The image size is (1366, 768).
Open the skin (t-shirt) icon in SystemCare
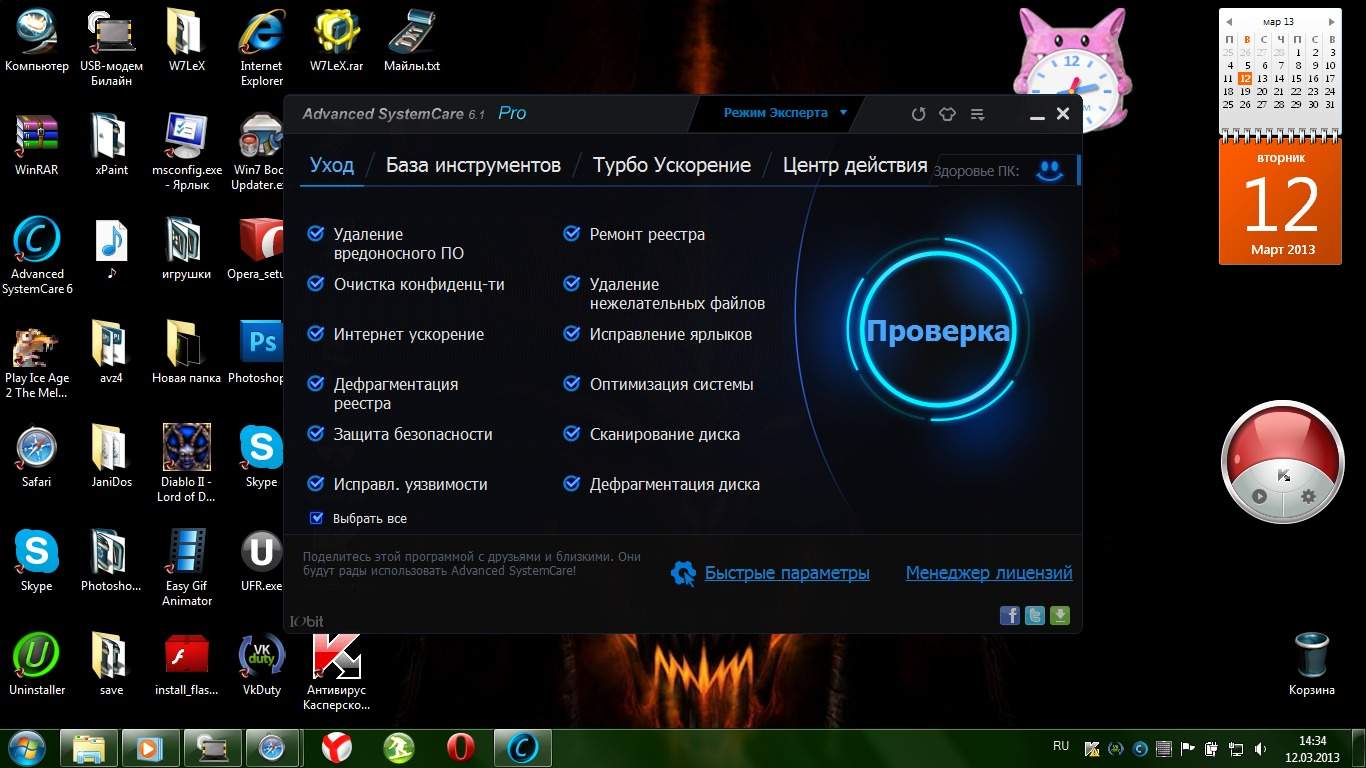[x=947, y=114]
